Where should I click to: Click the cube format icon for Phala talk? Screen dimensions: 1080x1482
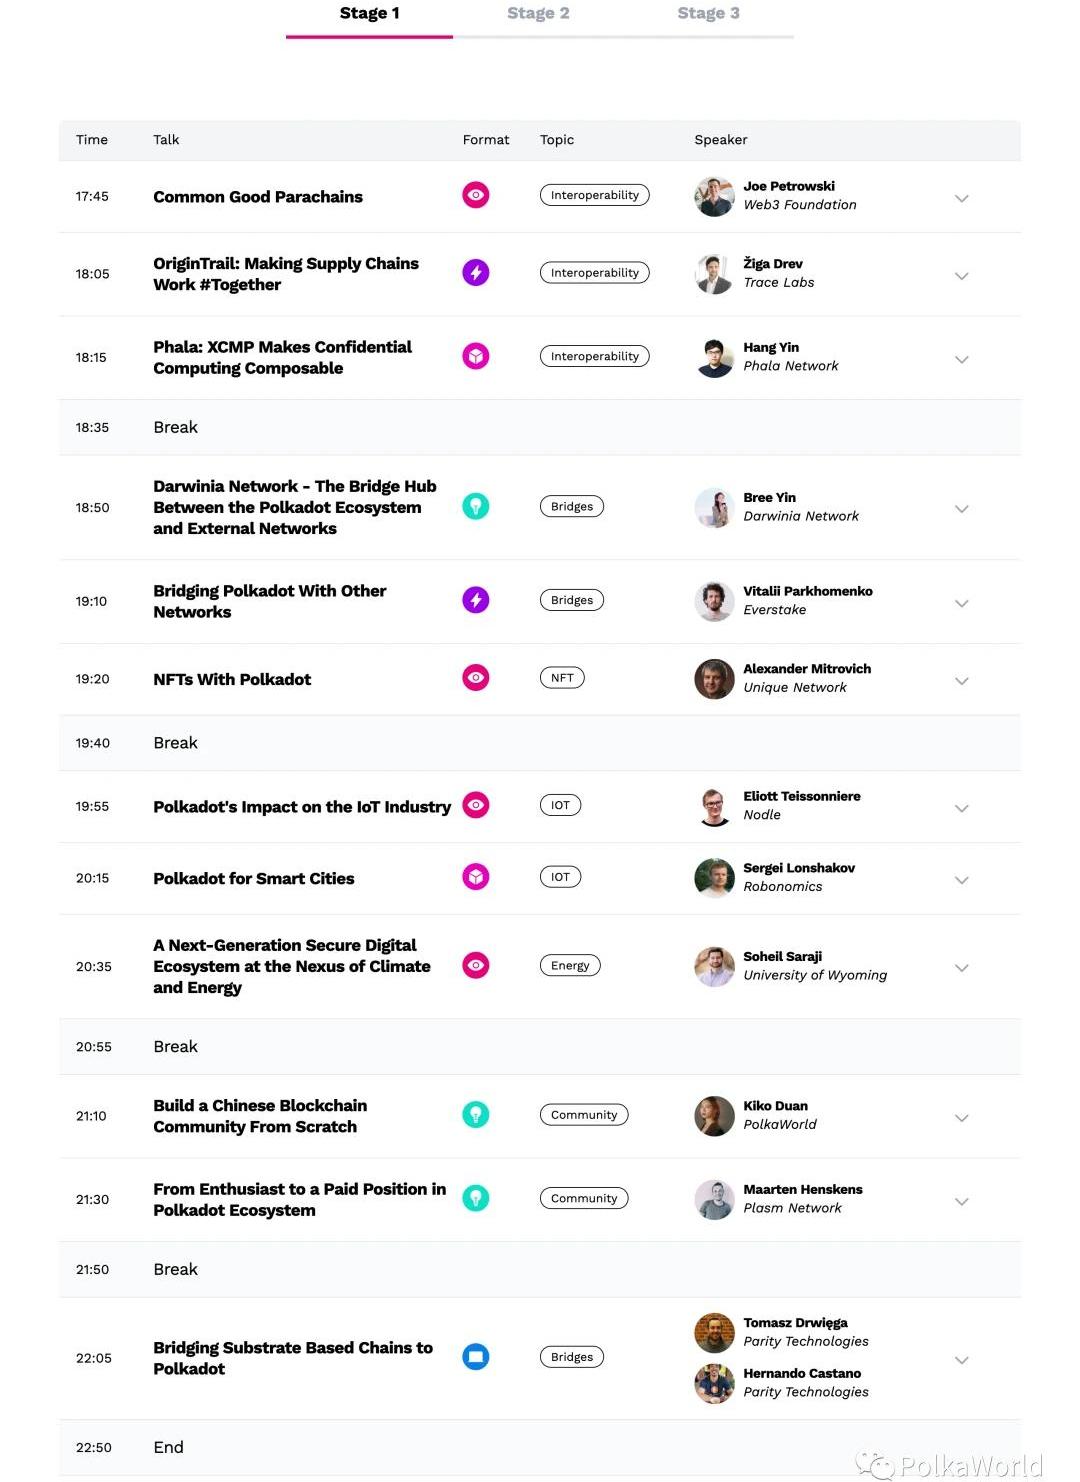475,356
